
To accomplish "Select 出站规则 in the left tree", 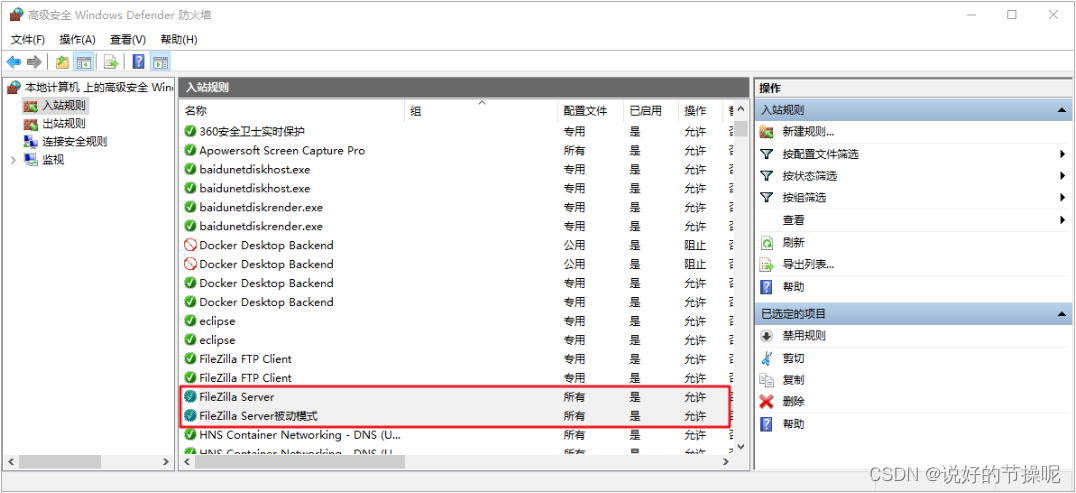I will (x=64, y=124).
